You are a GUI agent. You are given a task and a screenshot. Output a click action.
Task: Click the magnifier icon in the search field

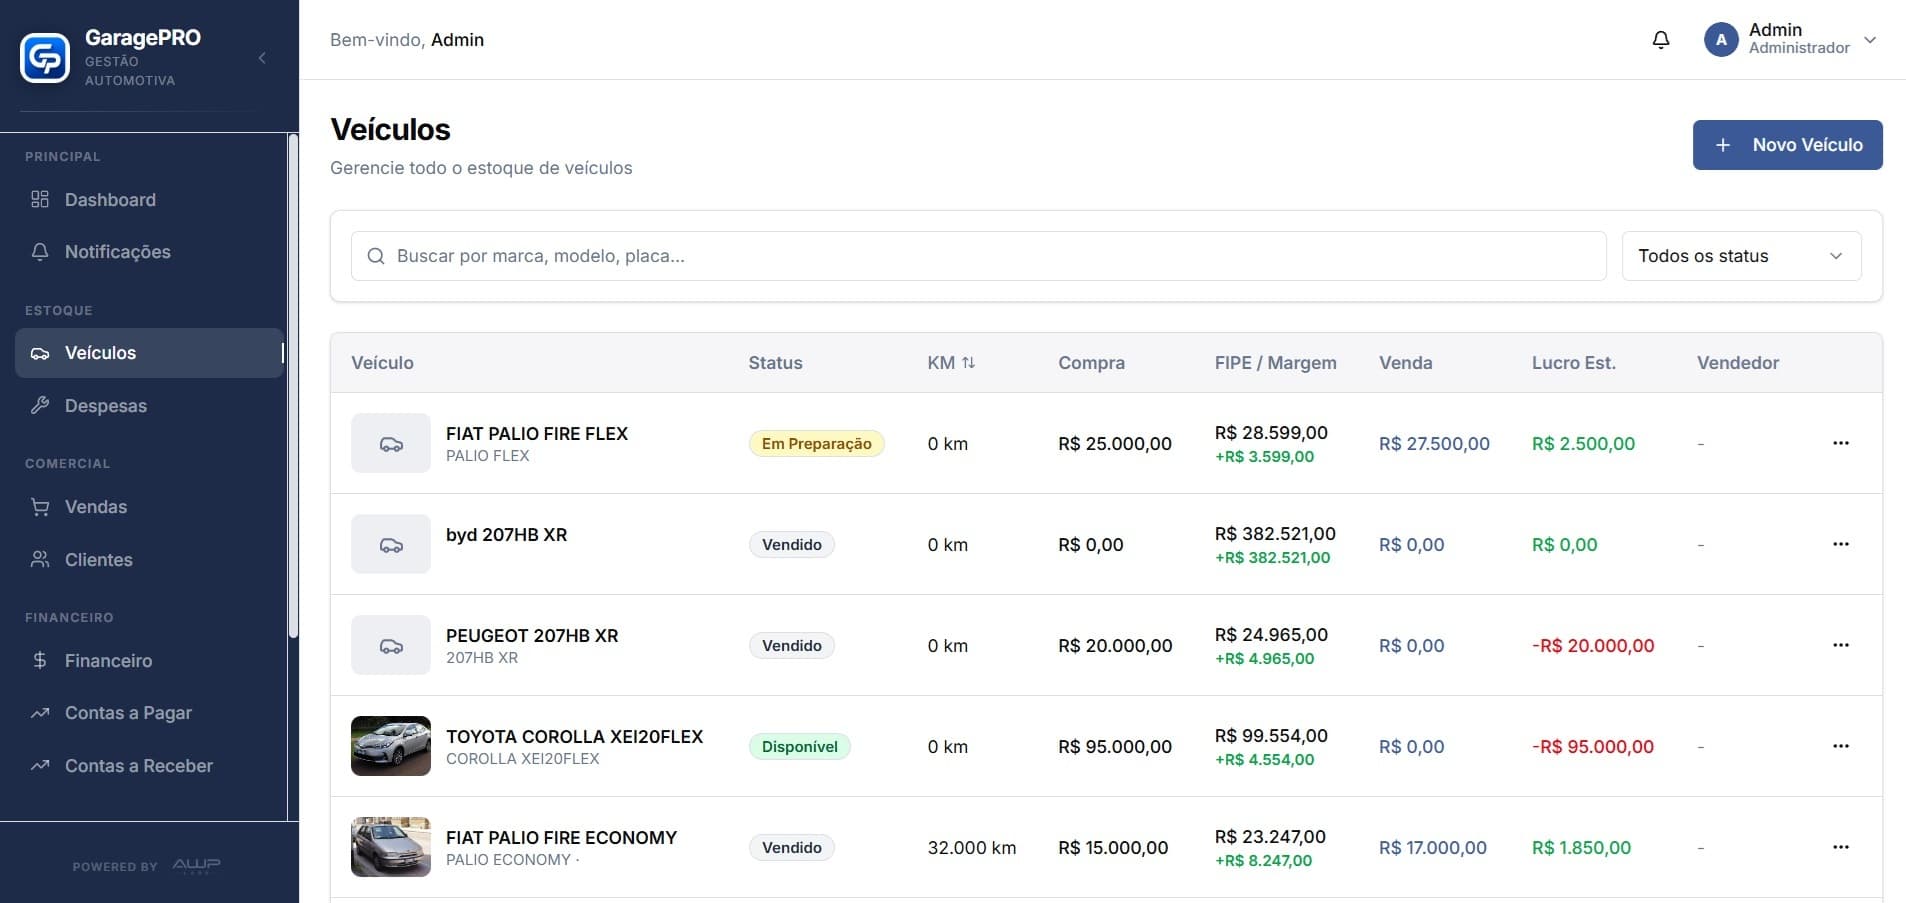[x=376, y=256]
